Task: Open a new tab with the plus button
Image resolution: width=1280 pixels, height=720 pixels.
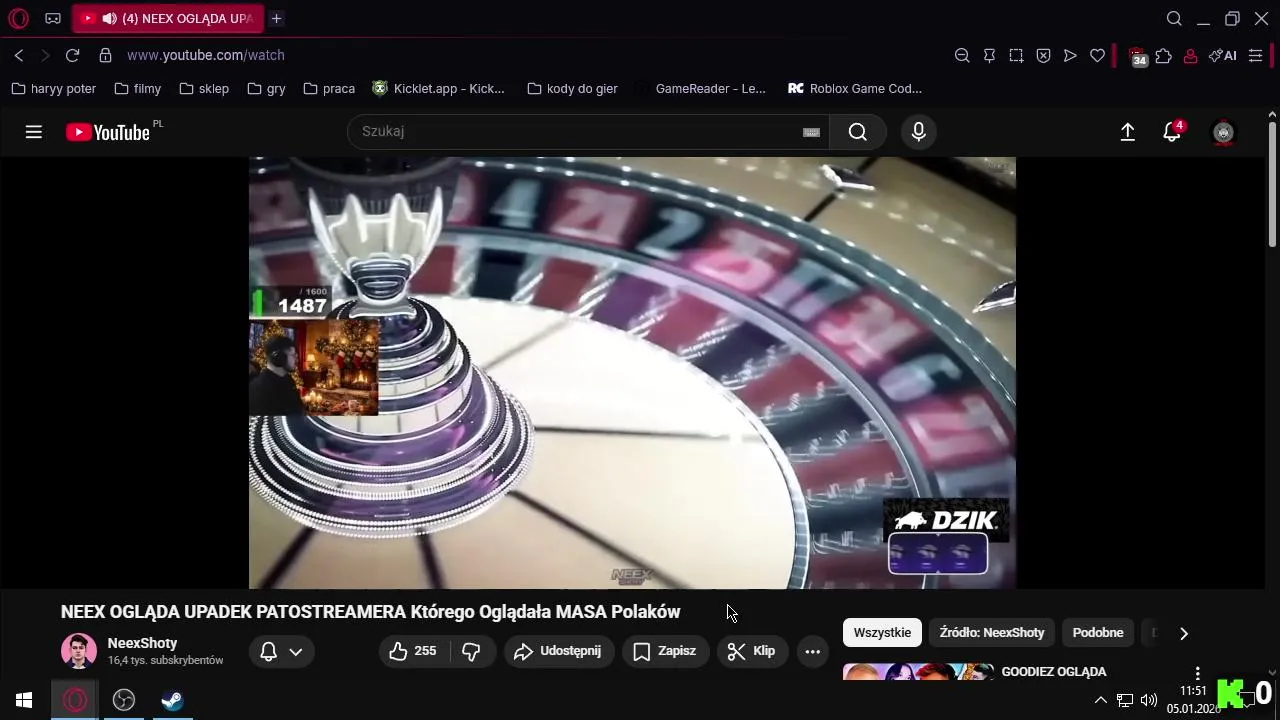Action: [276, 18]
